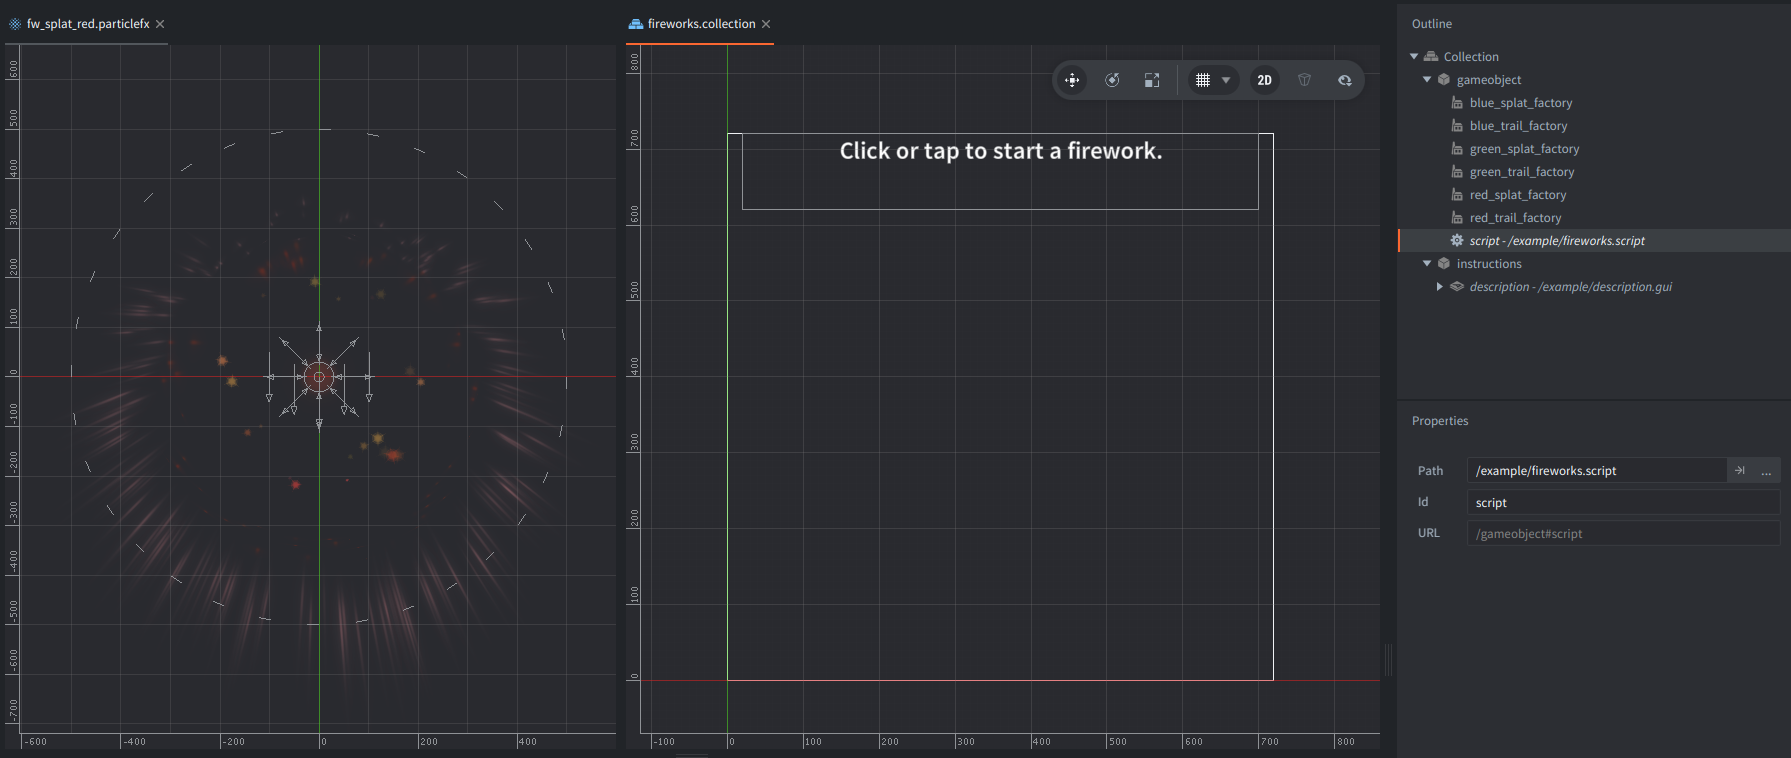Collapse the Collection root node
This screenshot has width=1791, height=758.
(x=1414, y=57)
